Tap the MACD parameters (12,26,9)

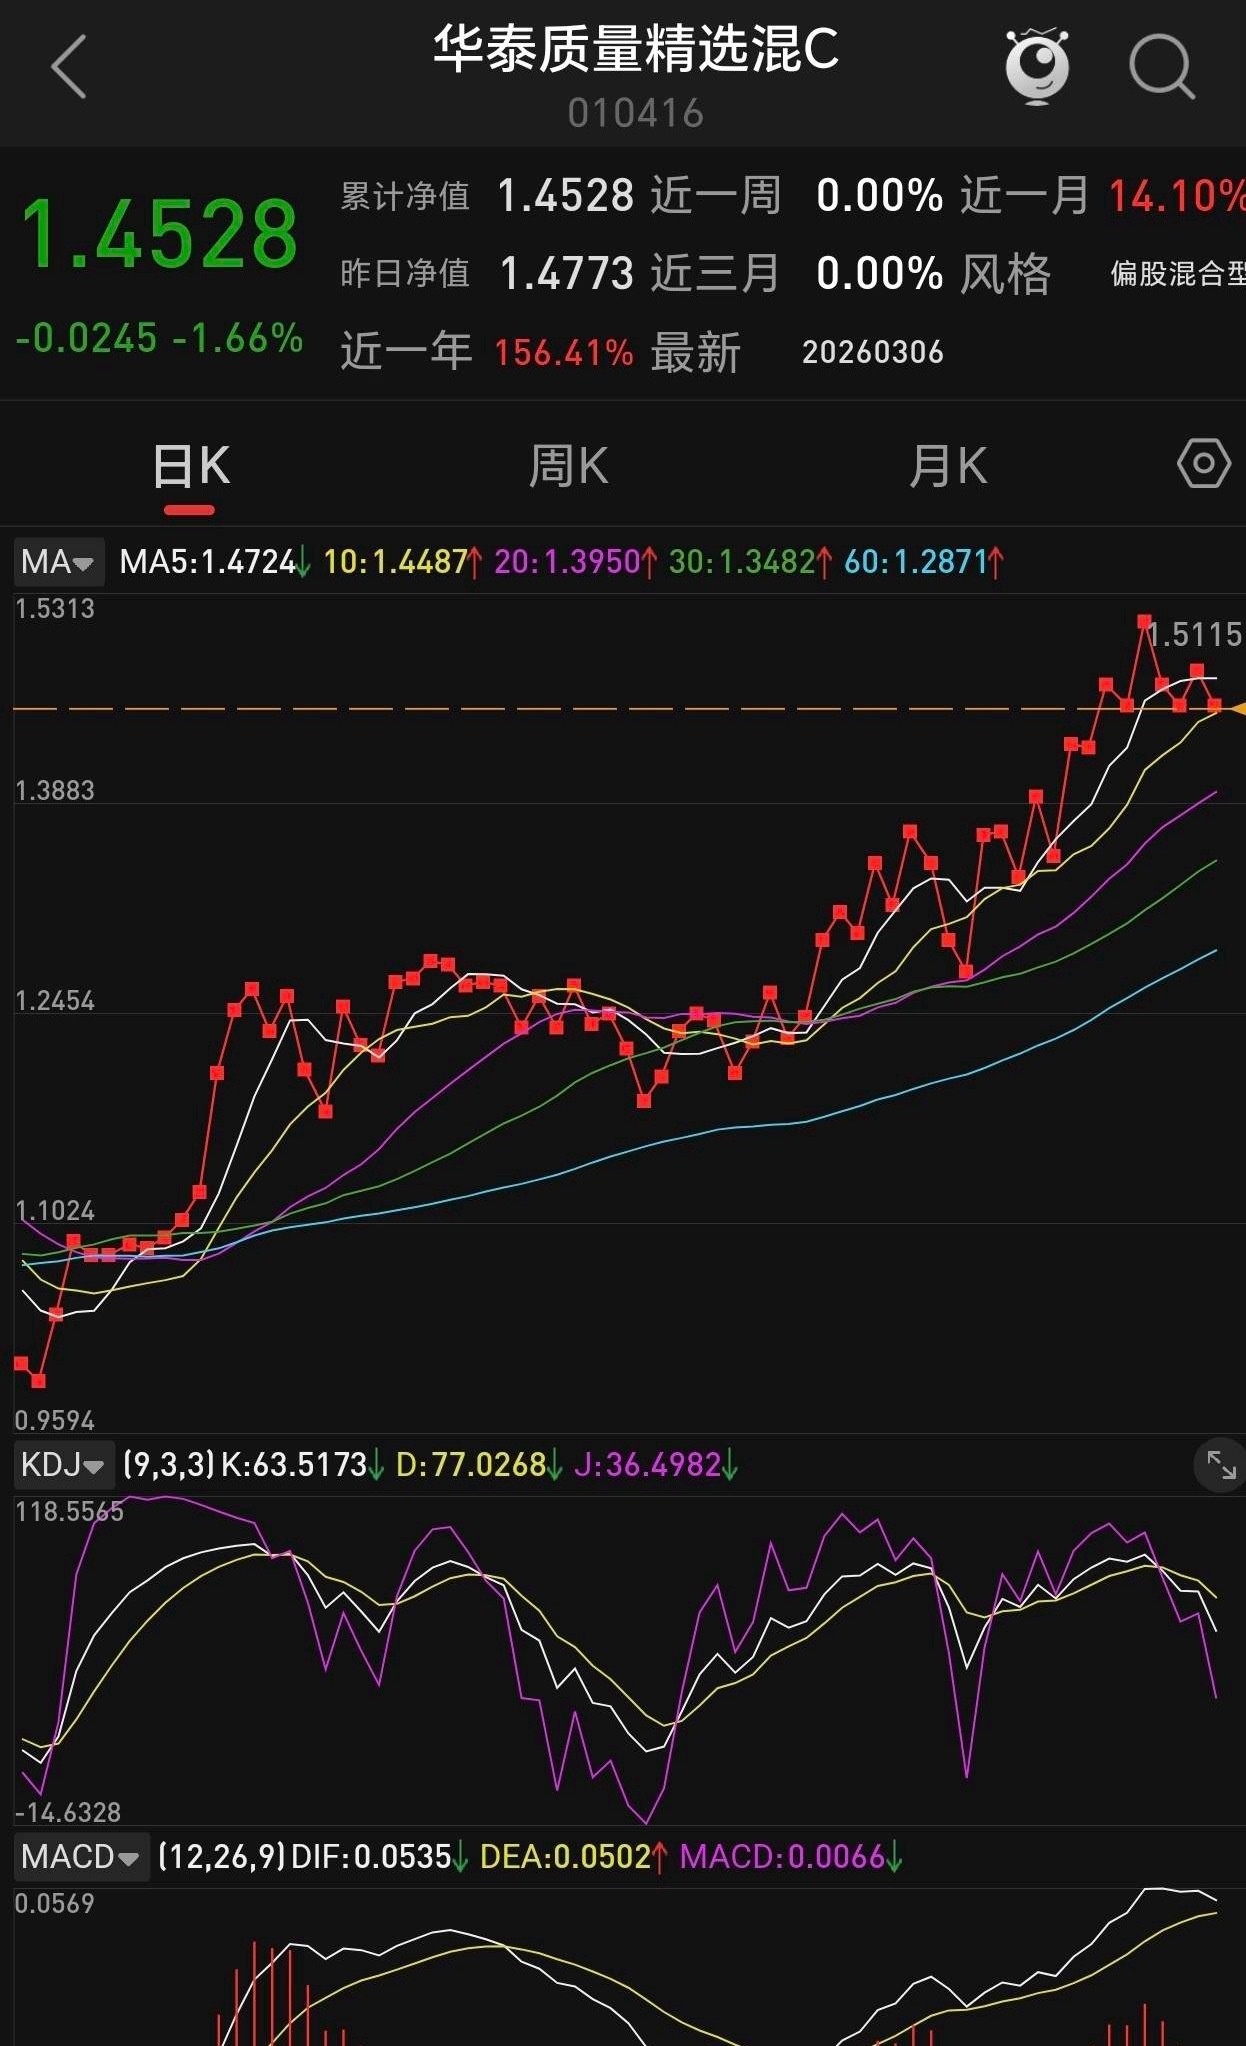pyautogui.click(x=222, y=1857)
